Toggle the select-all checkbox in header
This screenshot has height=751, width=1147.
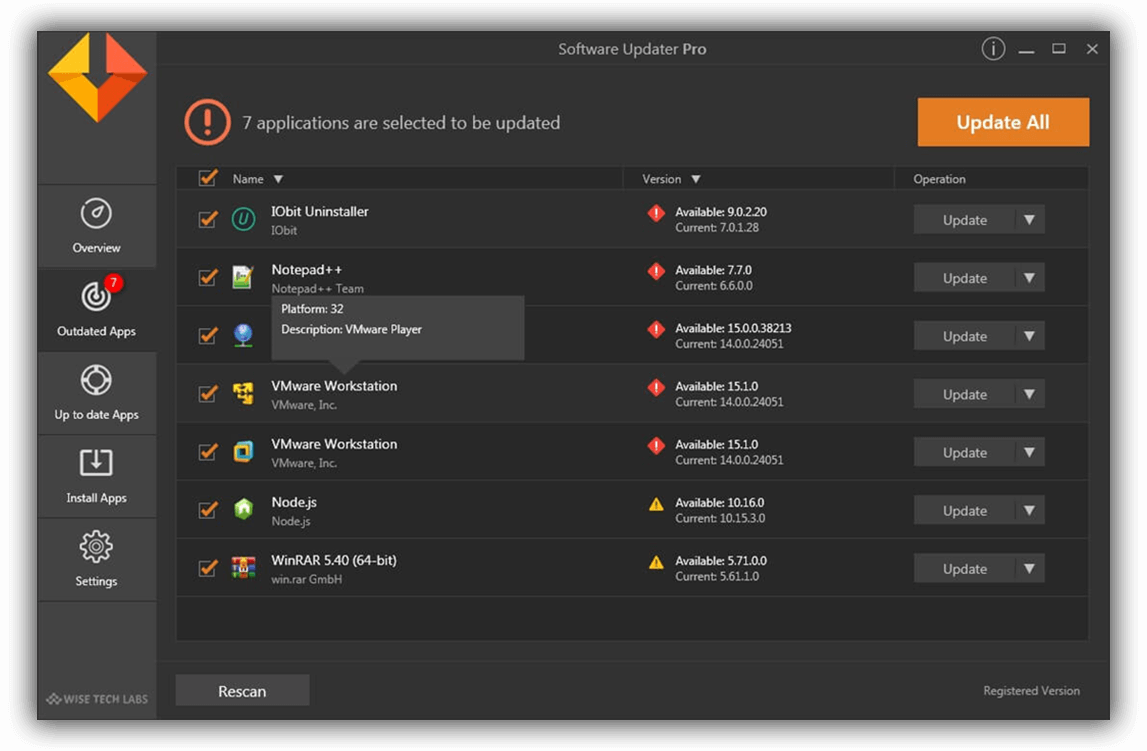tap(208, 178)
